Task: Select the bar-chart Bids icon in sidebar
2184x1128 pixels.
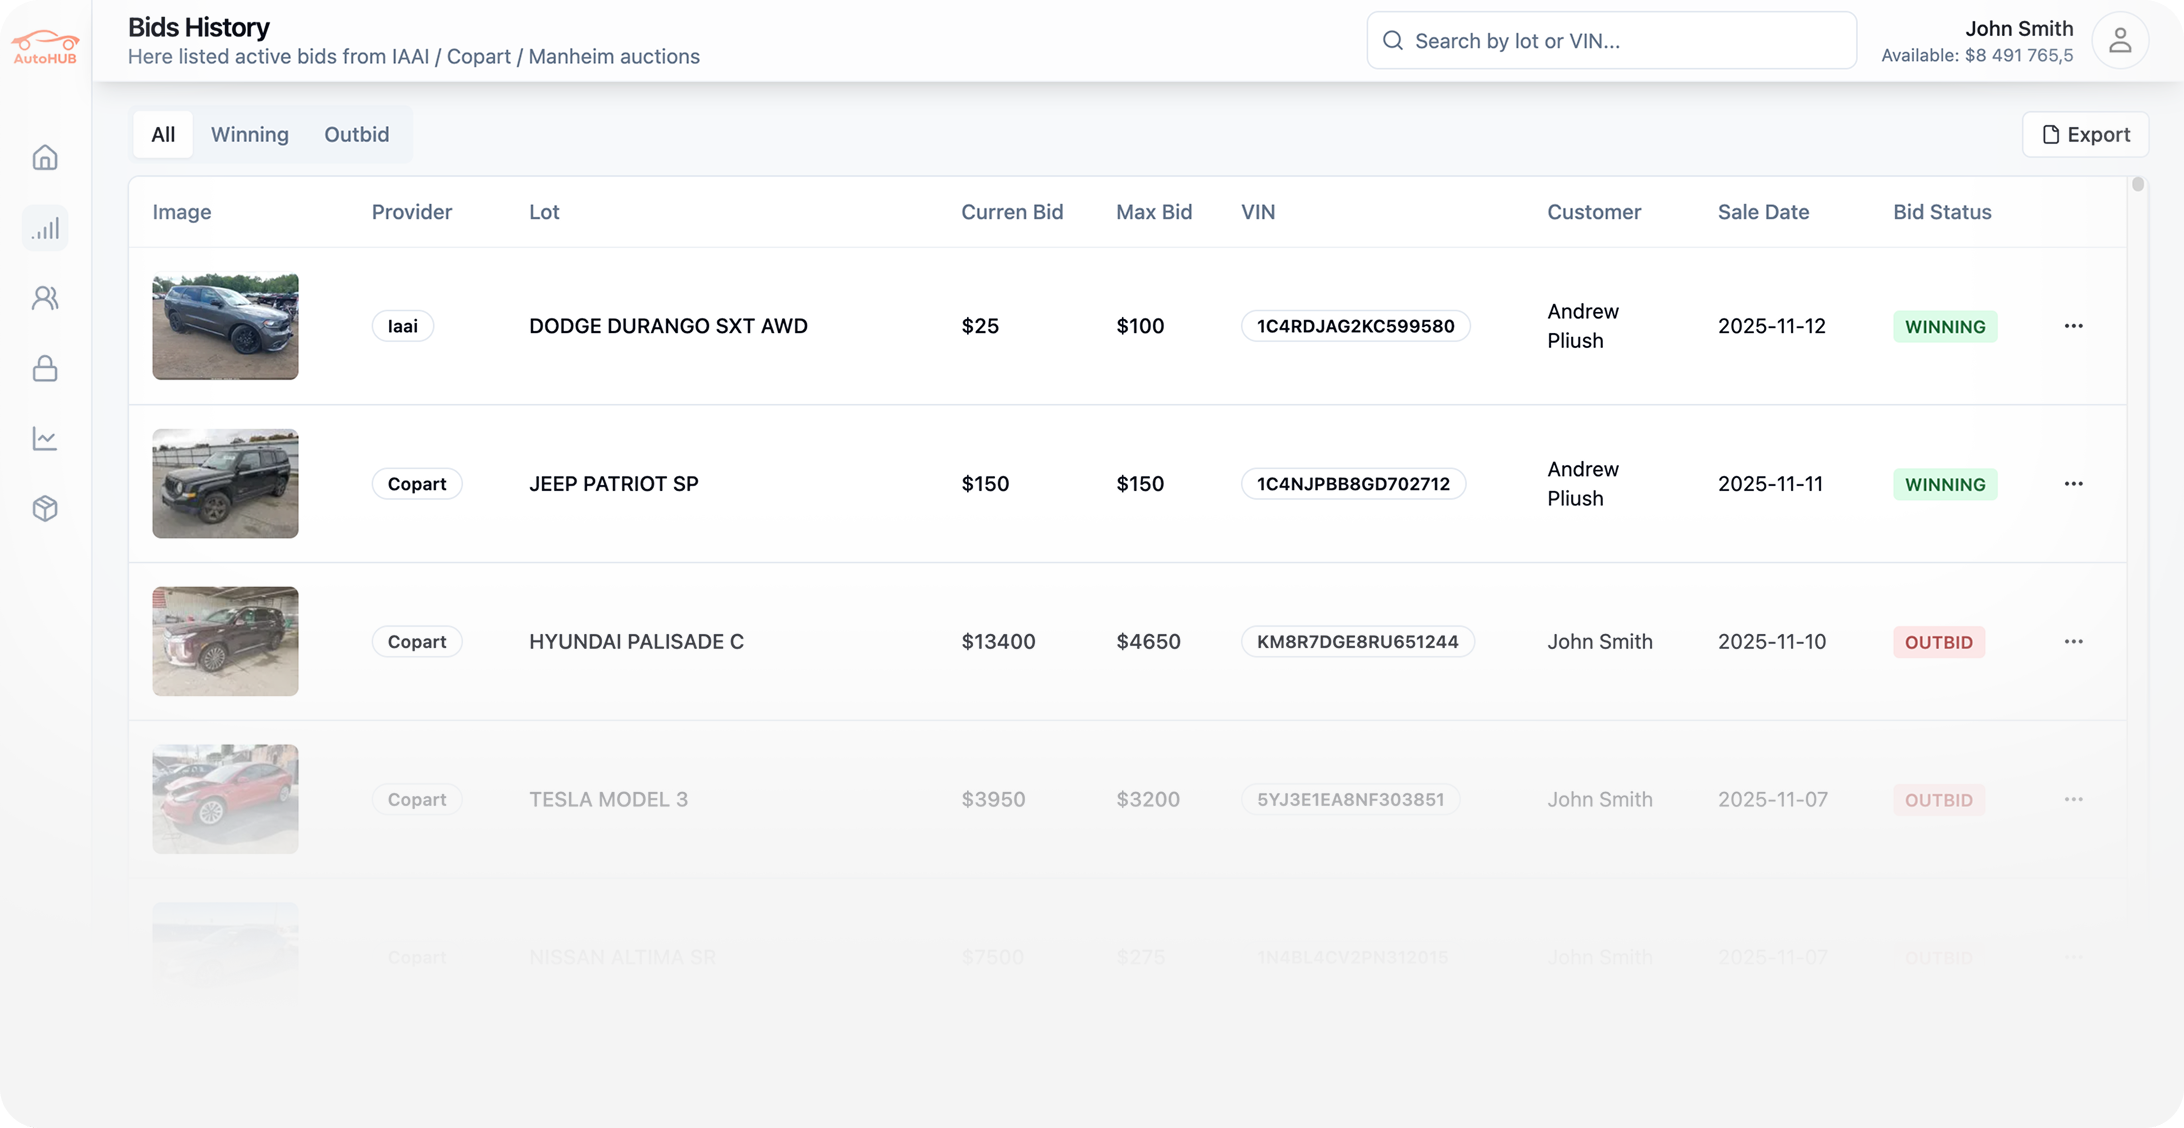Action: [45, 227]
